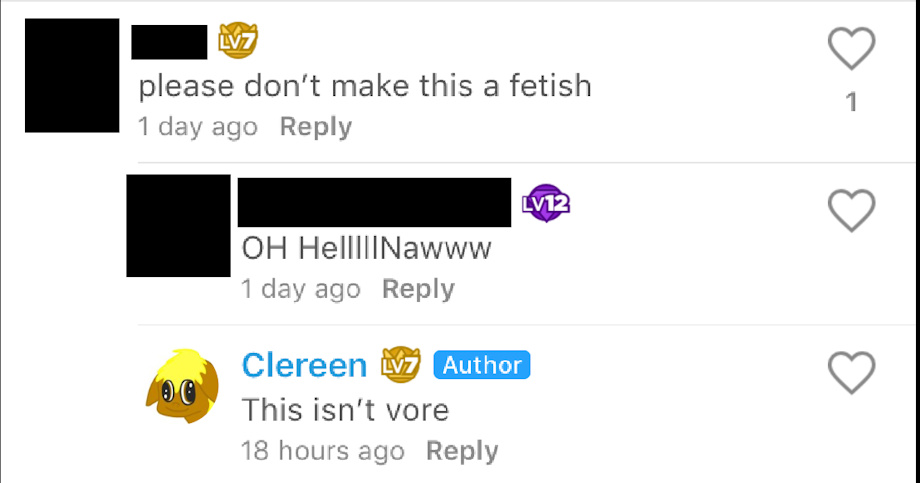Open Clereen's yellow-haired avatar
The width and height of the screenshot is (920, 483).
(x=182, y=386)
